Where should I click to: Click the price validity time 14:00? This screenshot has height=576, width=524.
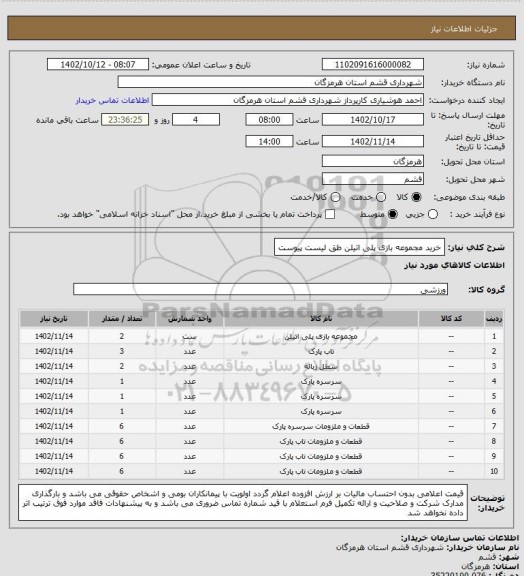[x=269, y=141]
